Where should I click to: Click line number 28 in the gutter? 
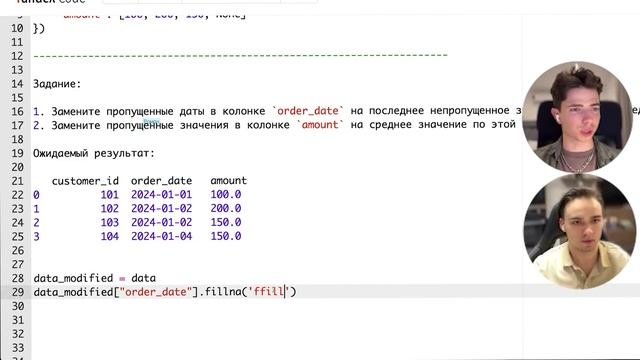pyautogui.click(x=17, y=278)
